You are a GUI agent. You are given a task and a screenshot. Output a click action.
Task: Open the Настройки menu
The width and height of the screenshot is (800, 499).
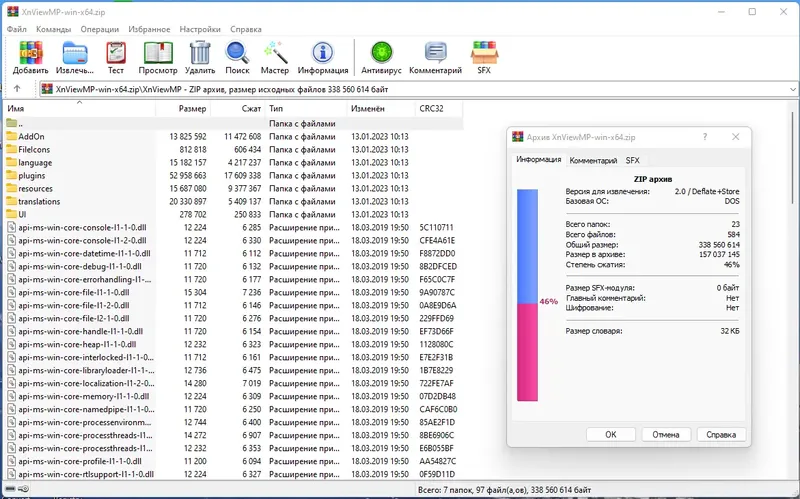(200, 29)
